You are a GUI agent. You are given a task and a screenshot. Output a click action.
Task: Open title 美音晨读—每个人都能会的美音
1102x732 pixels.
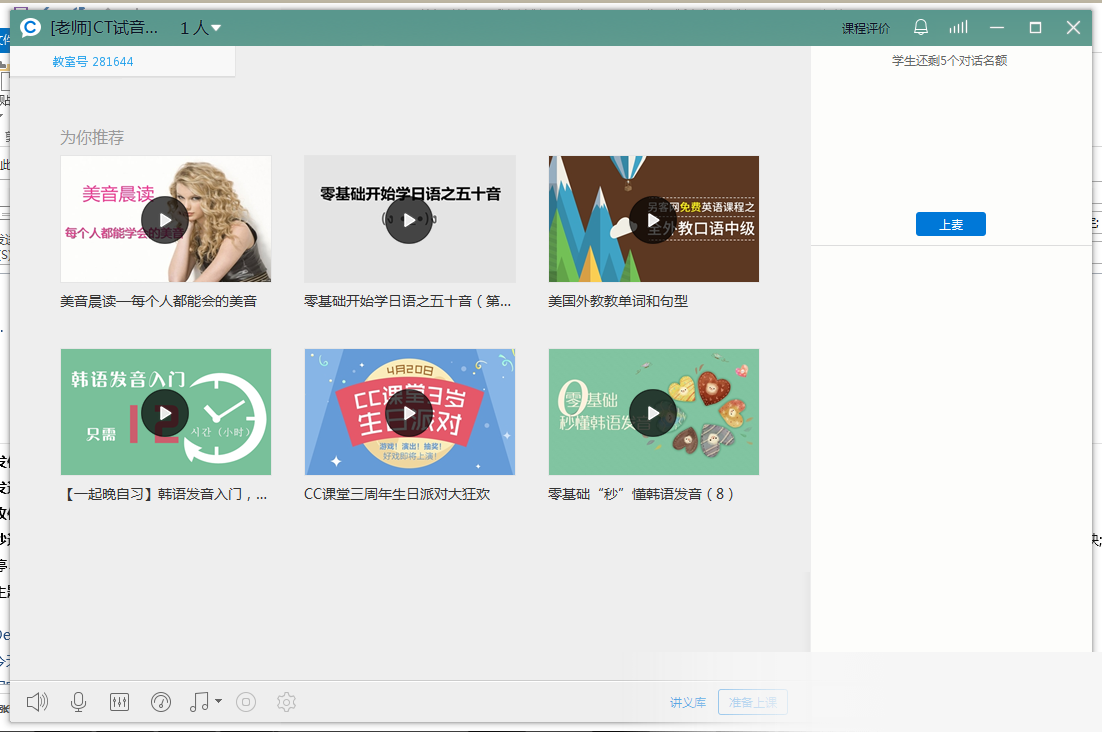pyautogui.click(x=158, y=301)
